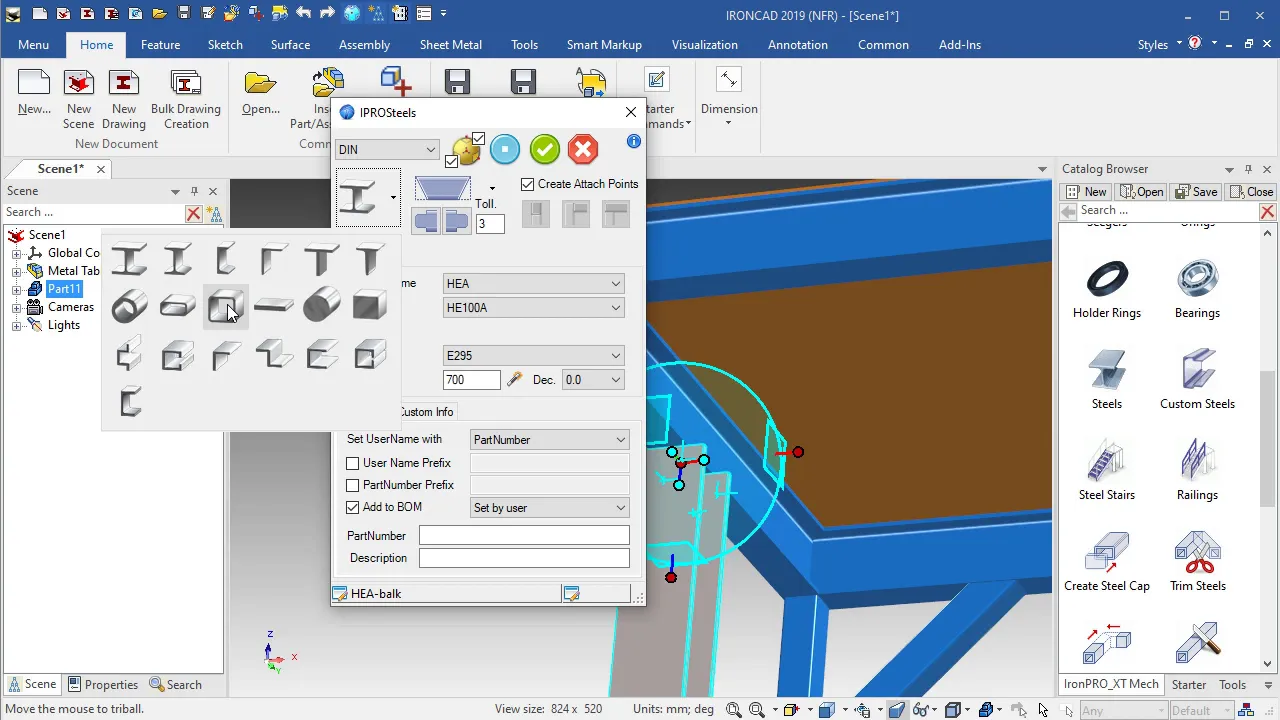
Task: Uncheck Add to BOM
Action: pos(353,507)
